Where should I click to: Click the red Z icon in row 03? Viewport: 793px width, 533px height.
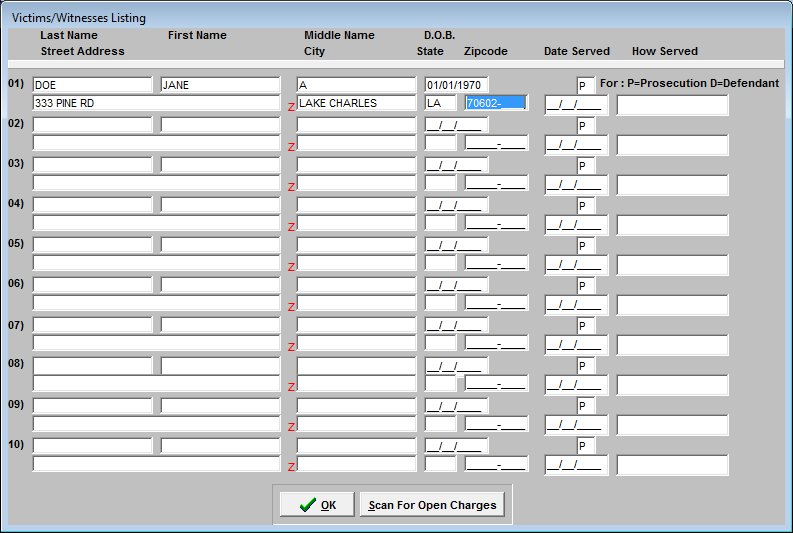click(291, 186)
